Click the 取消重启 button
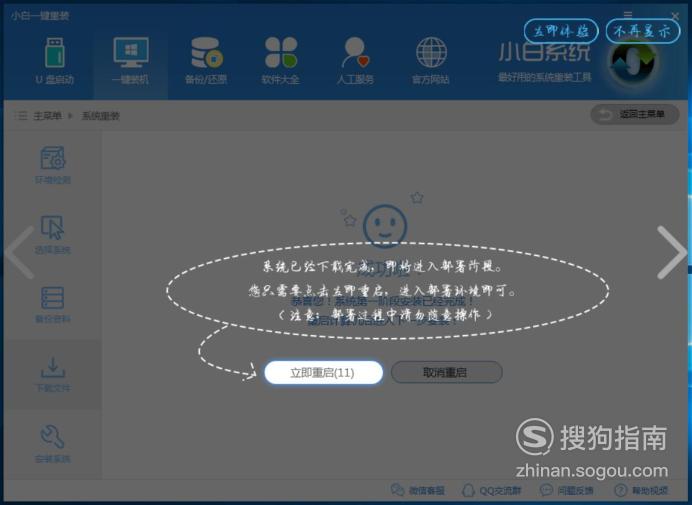692x505 pixels. [x=446, y=373]
